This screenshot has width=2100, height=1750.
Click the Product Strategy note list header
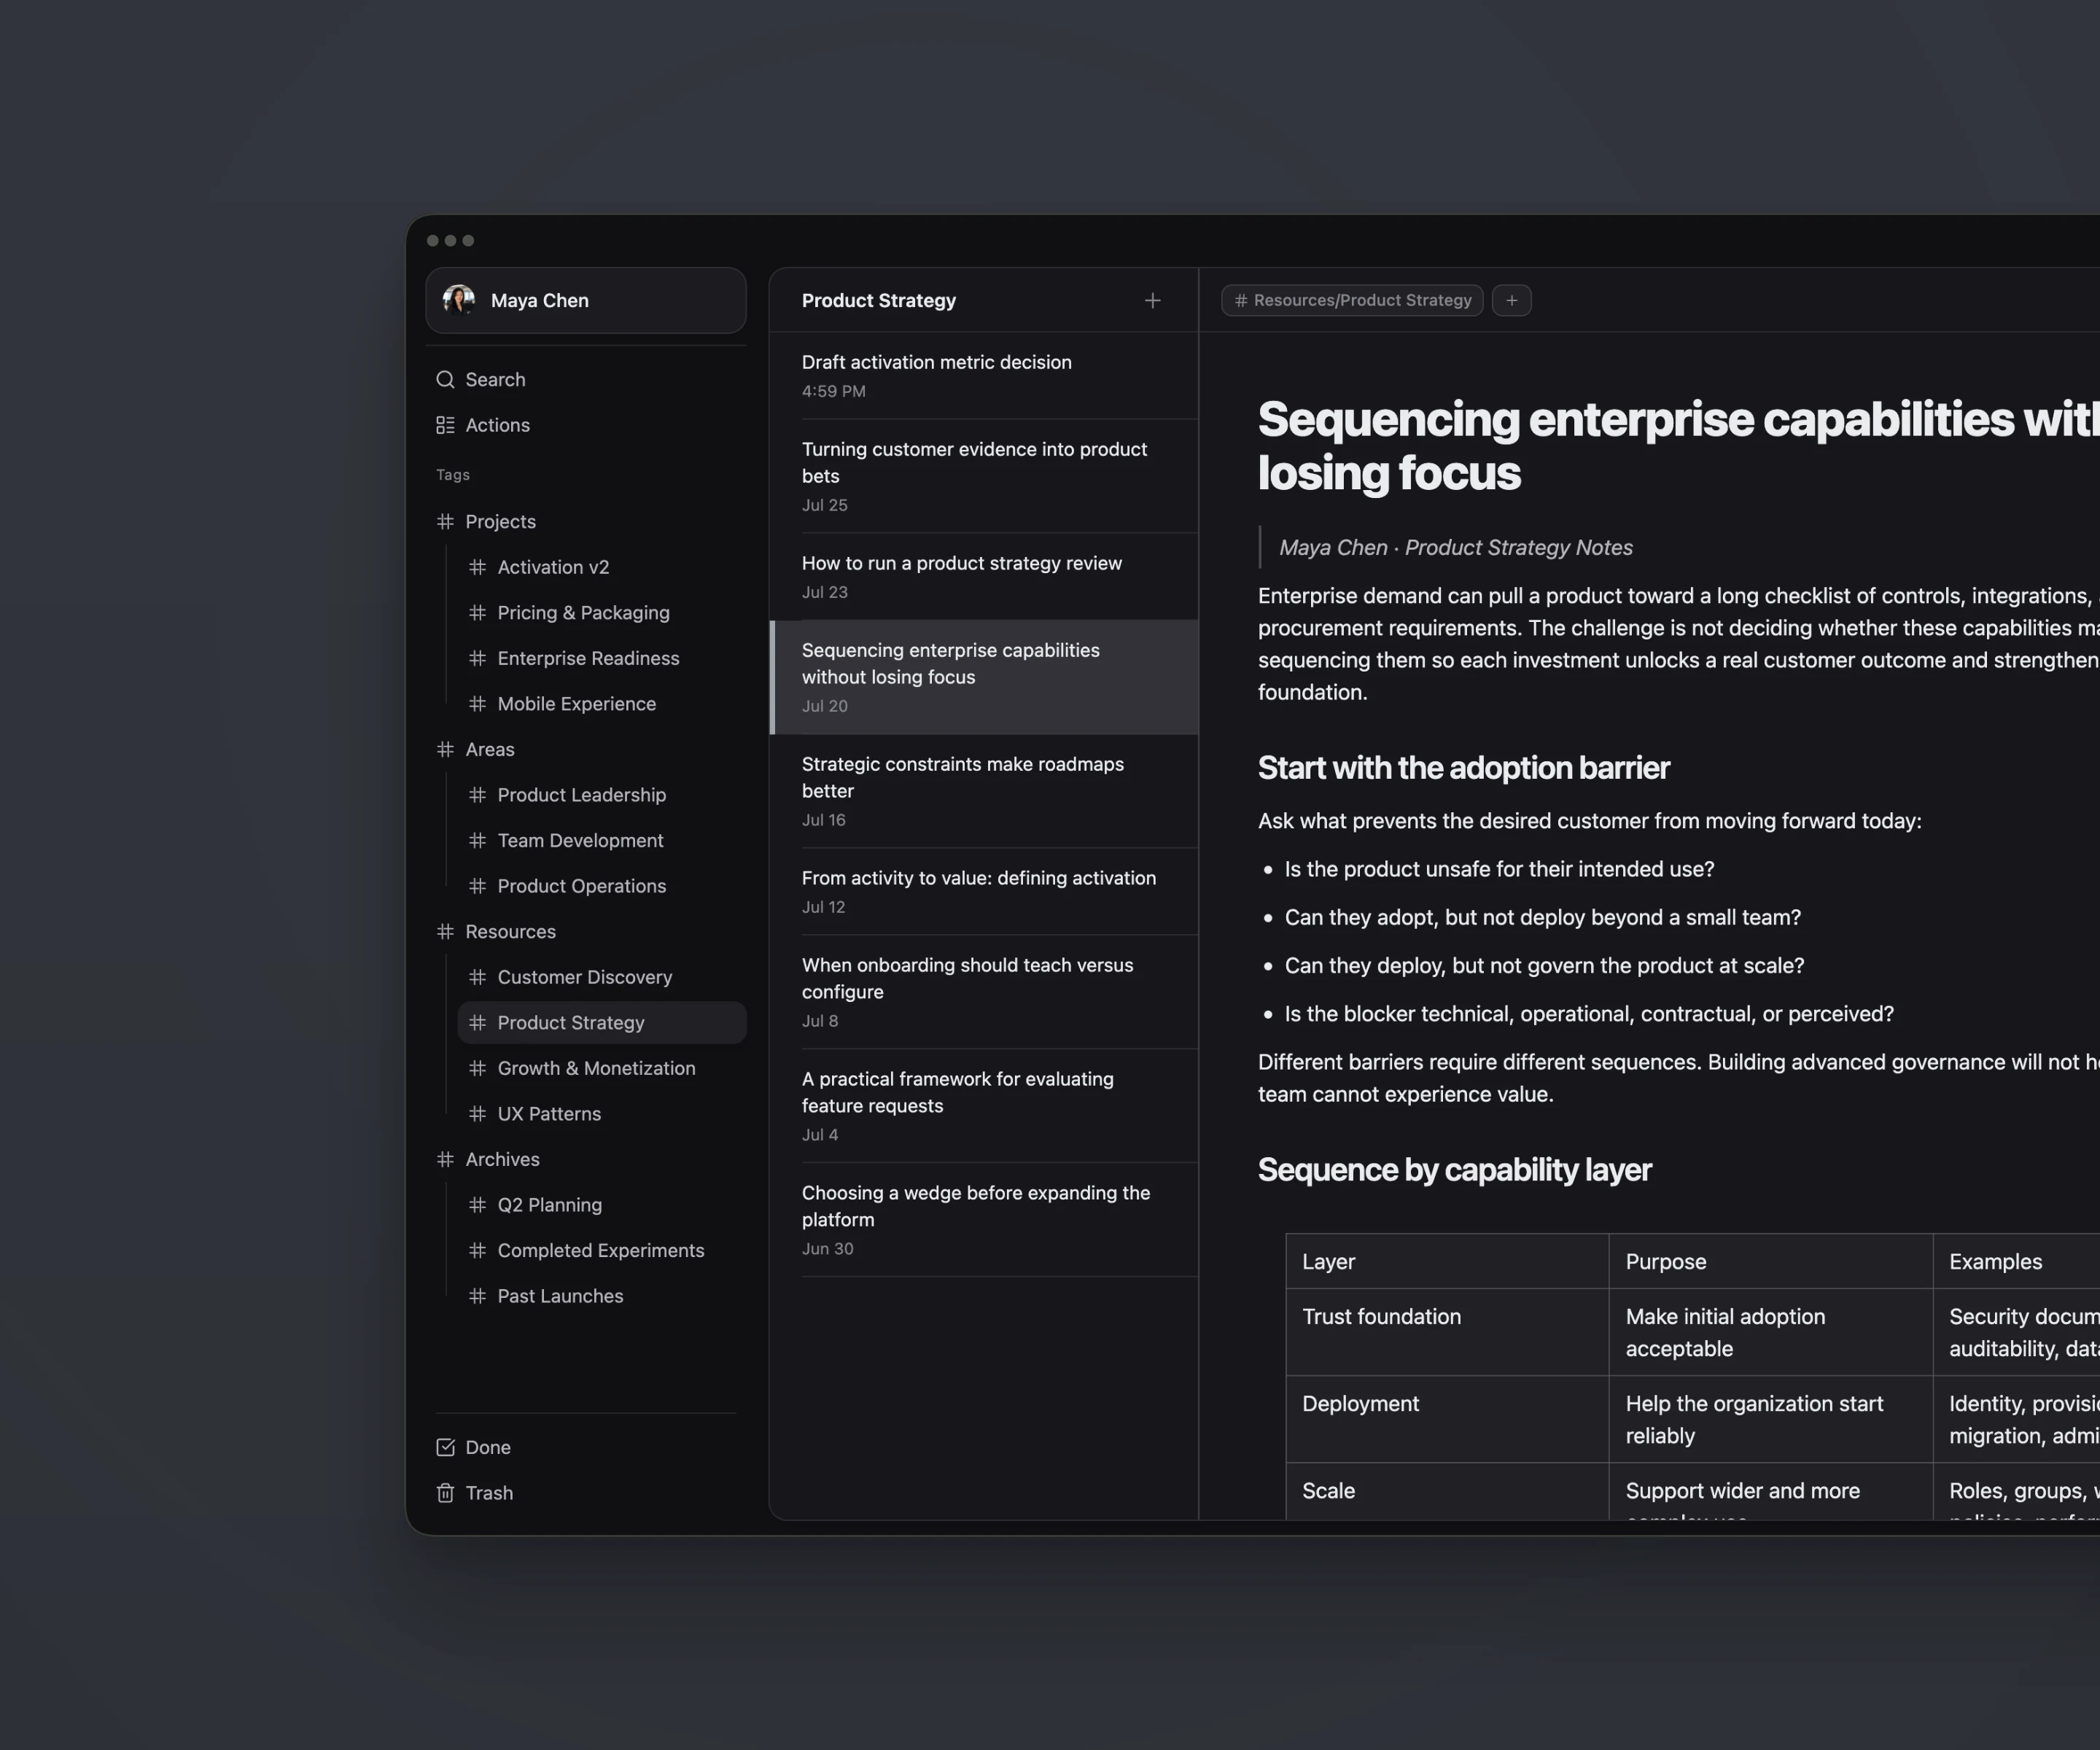[879, 300]
